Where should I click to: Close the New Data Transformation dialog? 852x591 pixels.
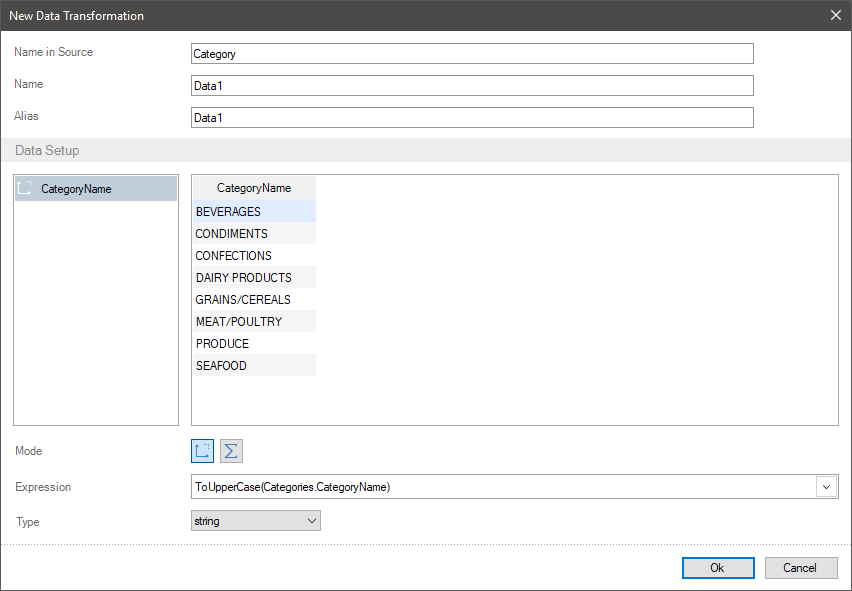[x=836, y=15]
